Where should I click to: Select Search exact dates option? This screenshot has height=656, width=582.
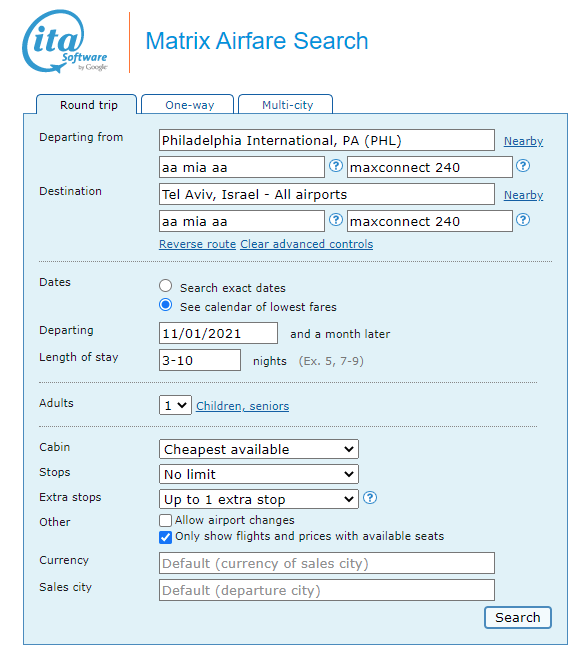[166, 286]
